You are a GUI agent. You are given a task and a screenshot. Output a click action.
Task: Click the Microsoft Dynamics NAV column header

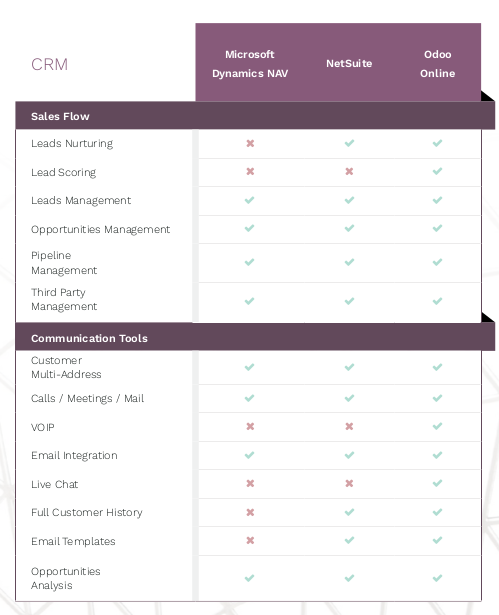click(x=250, y=64)
